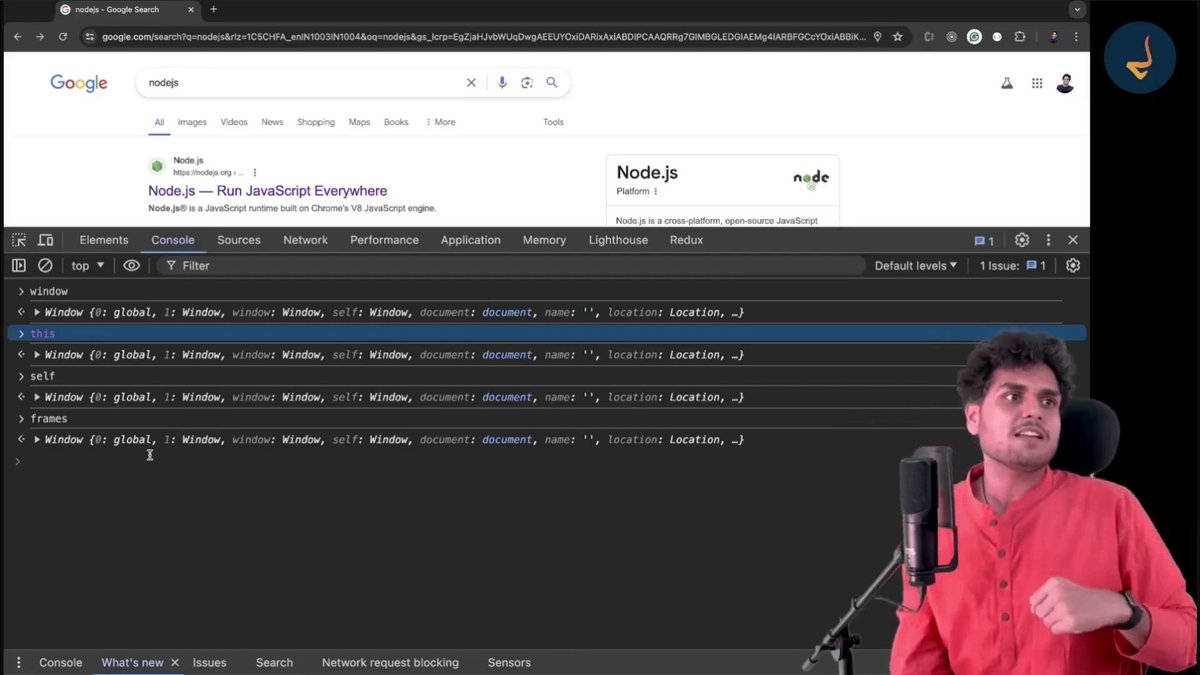Open the Performance tab
The width and height of the screenshot is (1200, 675).
(x=384, y=240)
